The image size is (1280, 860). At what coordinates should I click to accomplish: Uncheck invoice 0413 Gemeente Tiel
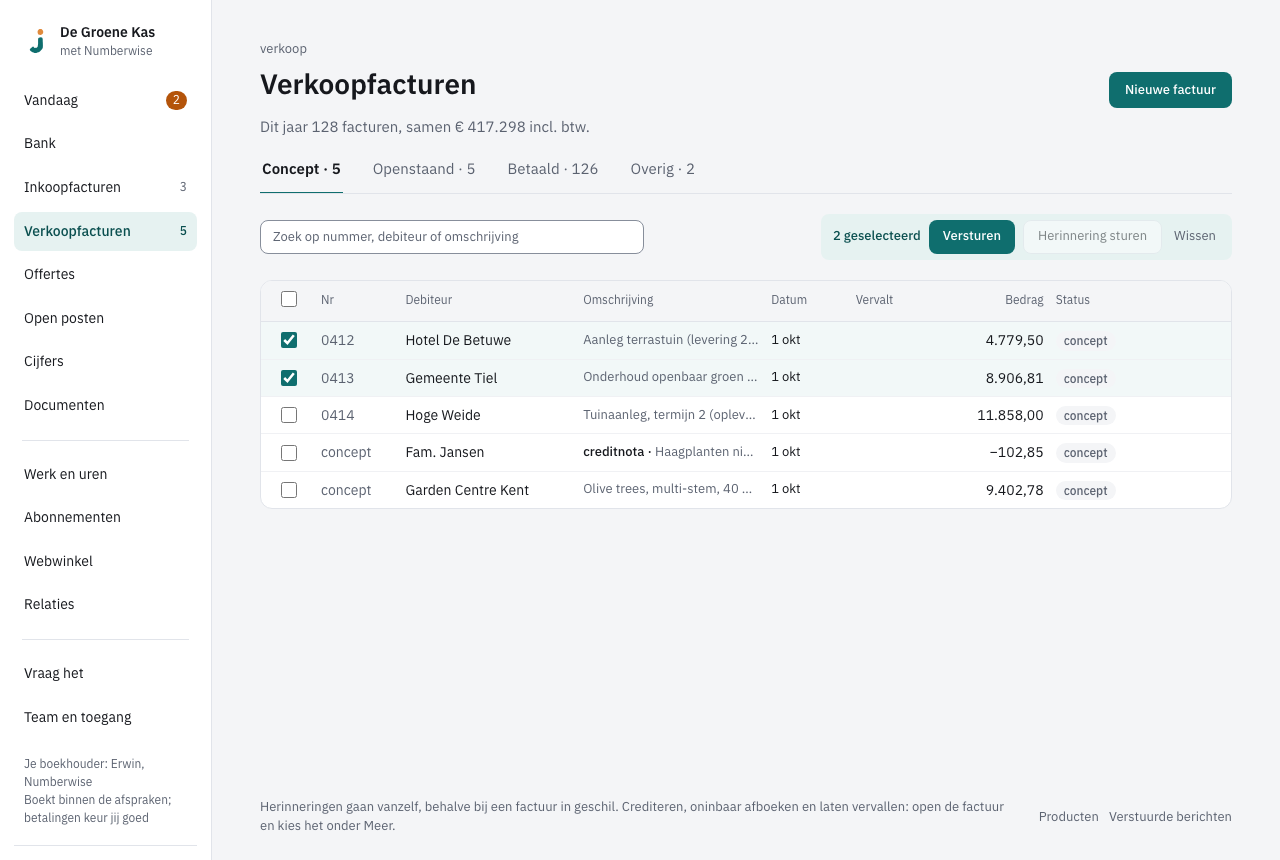pyautogui.click(x=289, y=378)
